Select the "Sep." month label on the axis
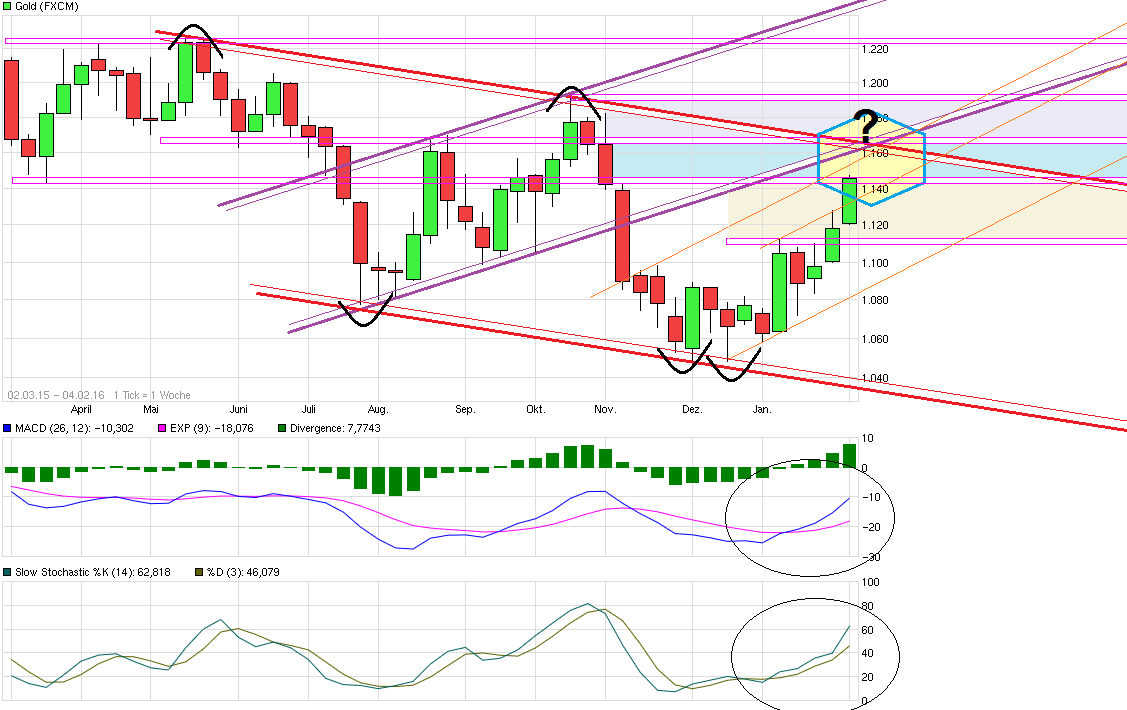This screenshot has width=1127, height=710. pyautogui.click(x=464, y=409)
